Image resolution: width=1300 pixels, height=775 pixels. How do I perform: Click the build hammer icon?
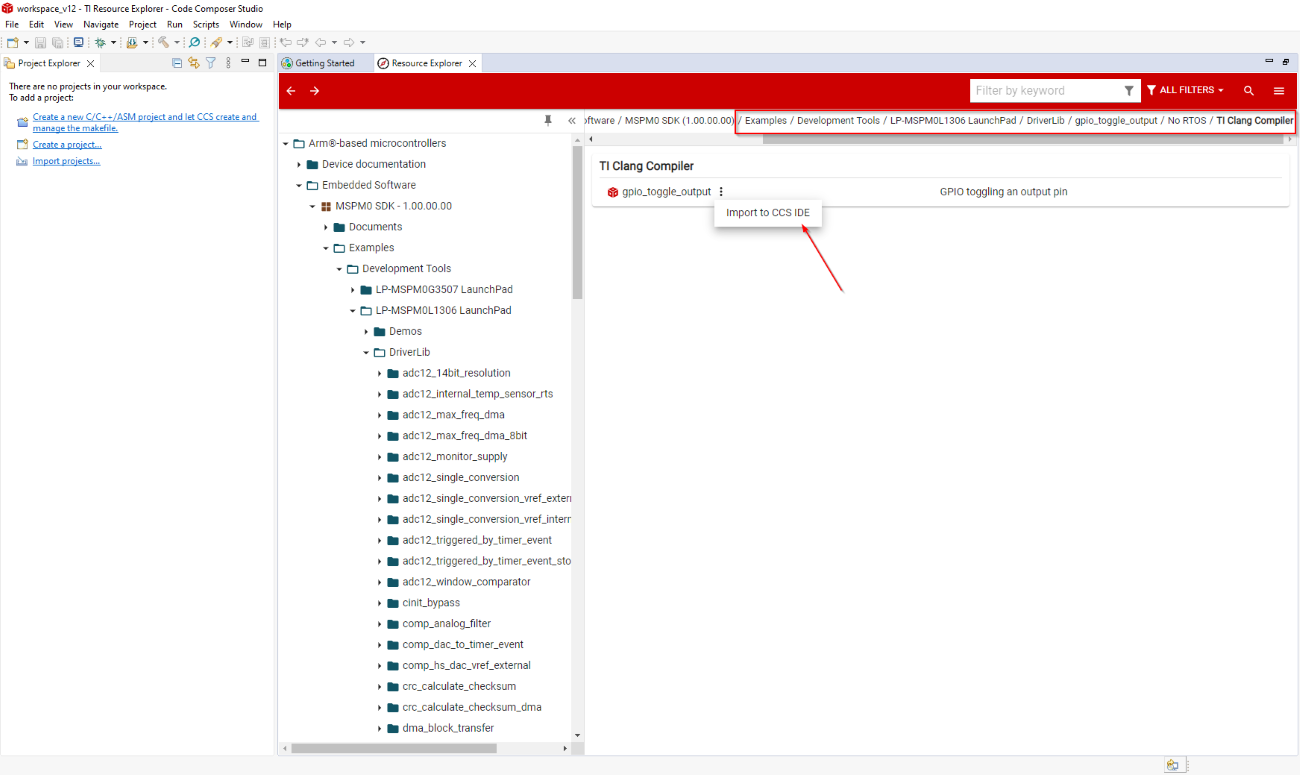click(x=162, y=43)
